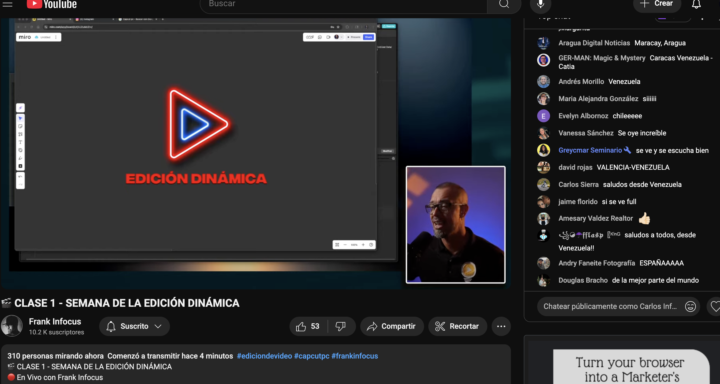This screenshot has width=720, height=384.
Task: Click the Greycmar Seminario moderator name
Action: (x=590, y=150)
